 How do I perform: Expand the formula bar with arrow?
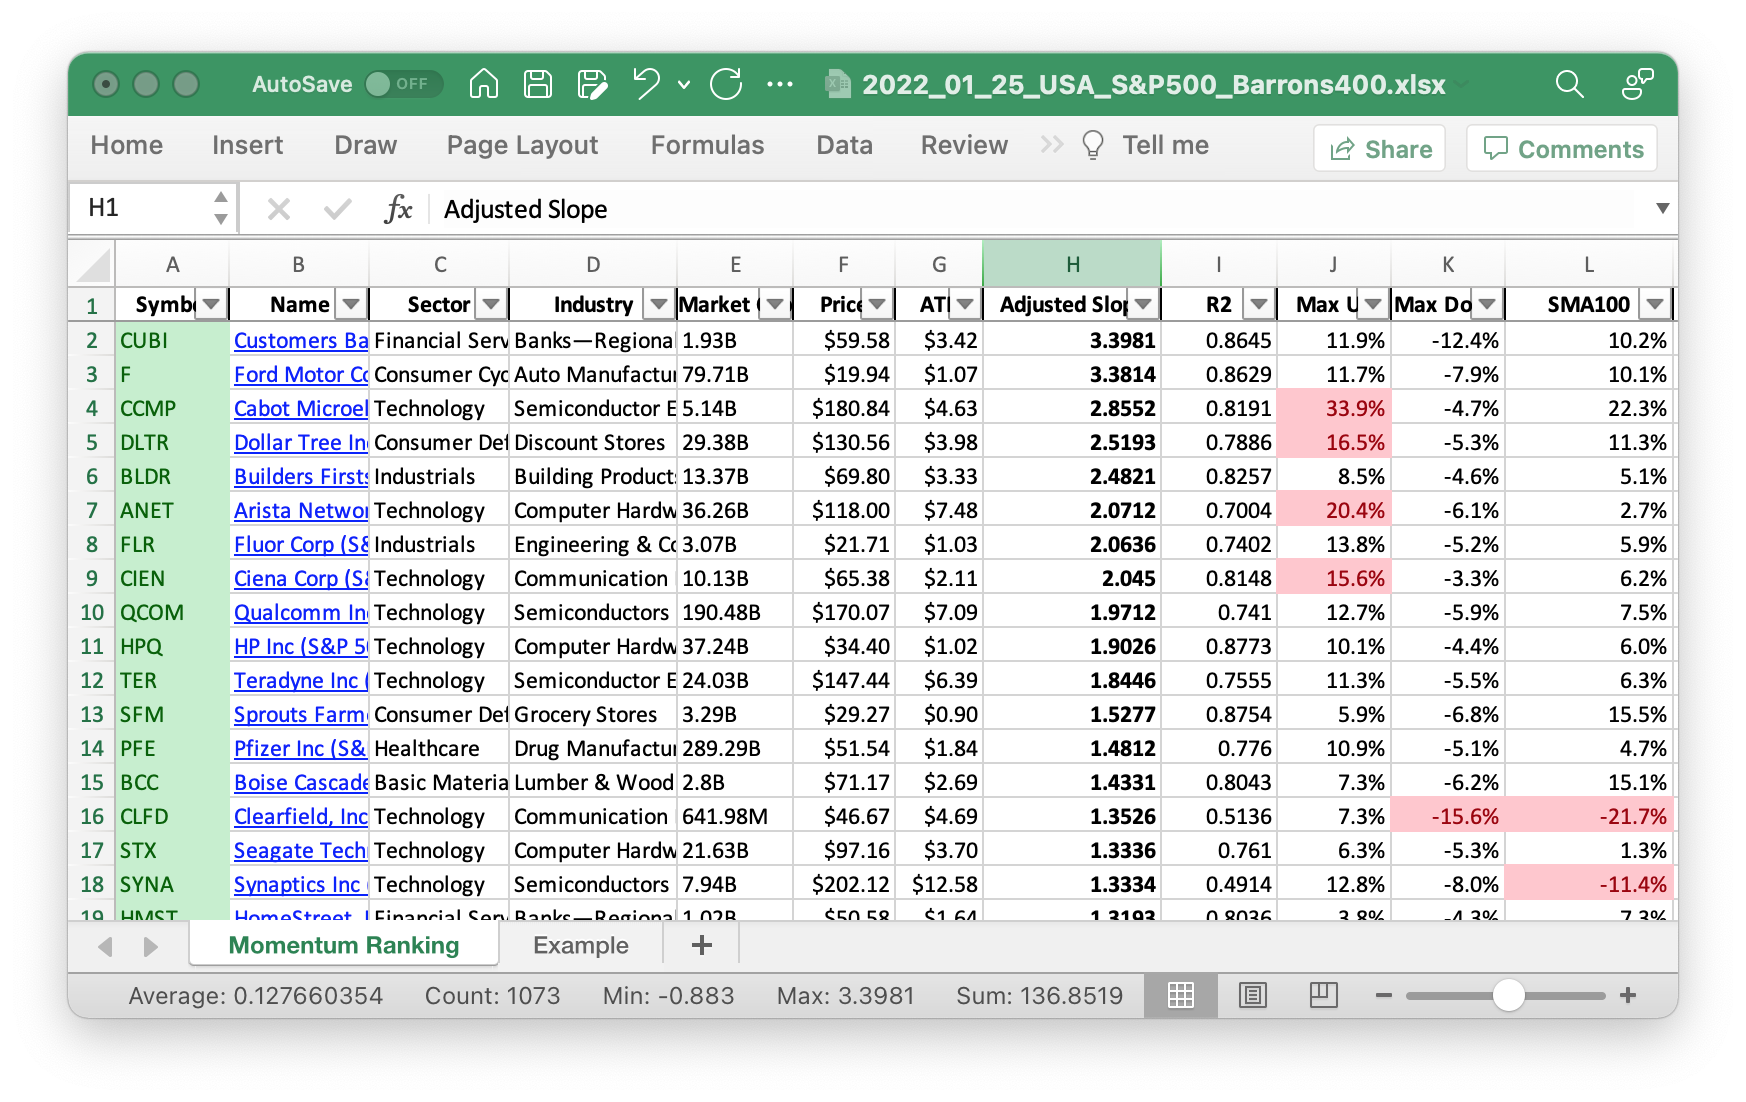[1662, 208]
